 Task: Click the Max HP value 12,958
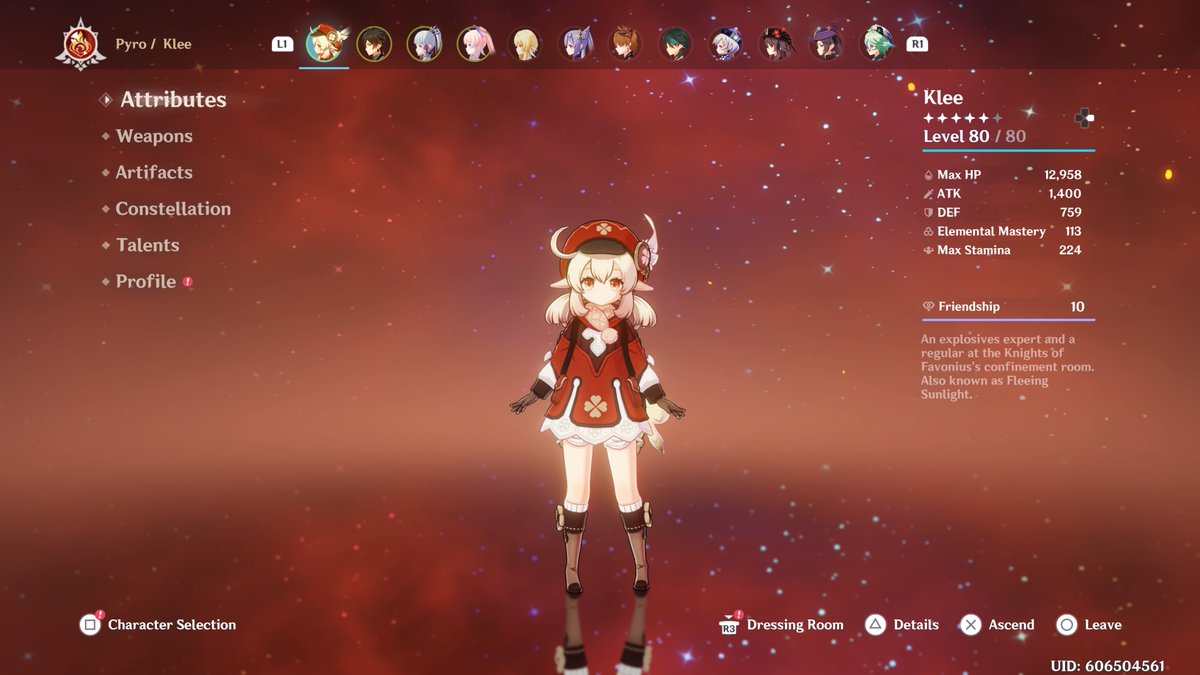coord(1063,175)
